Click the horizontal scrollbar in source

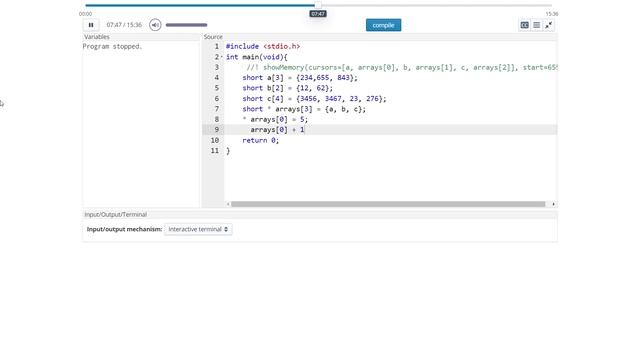coord(388,204)
